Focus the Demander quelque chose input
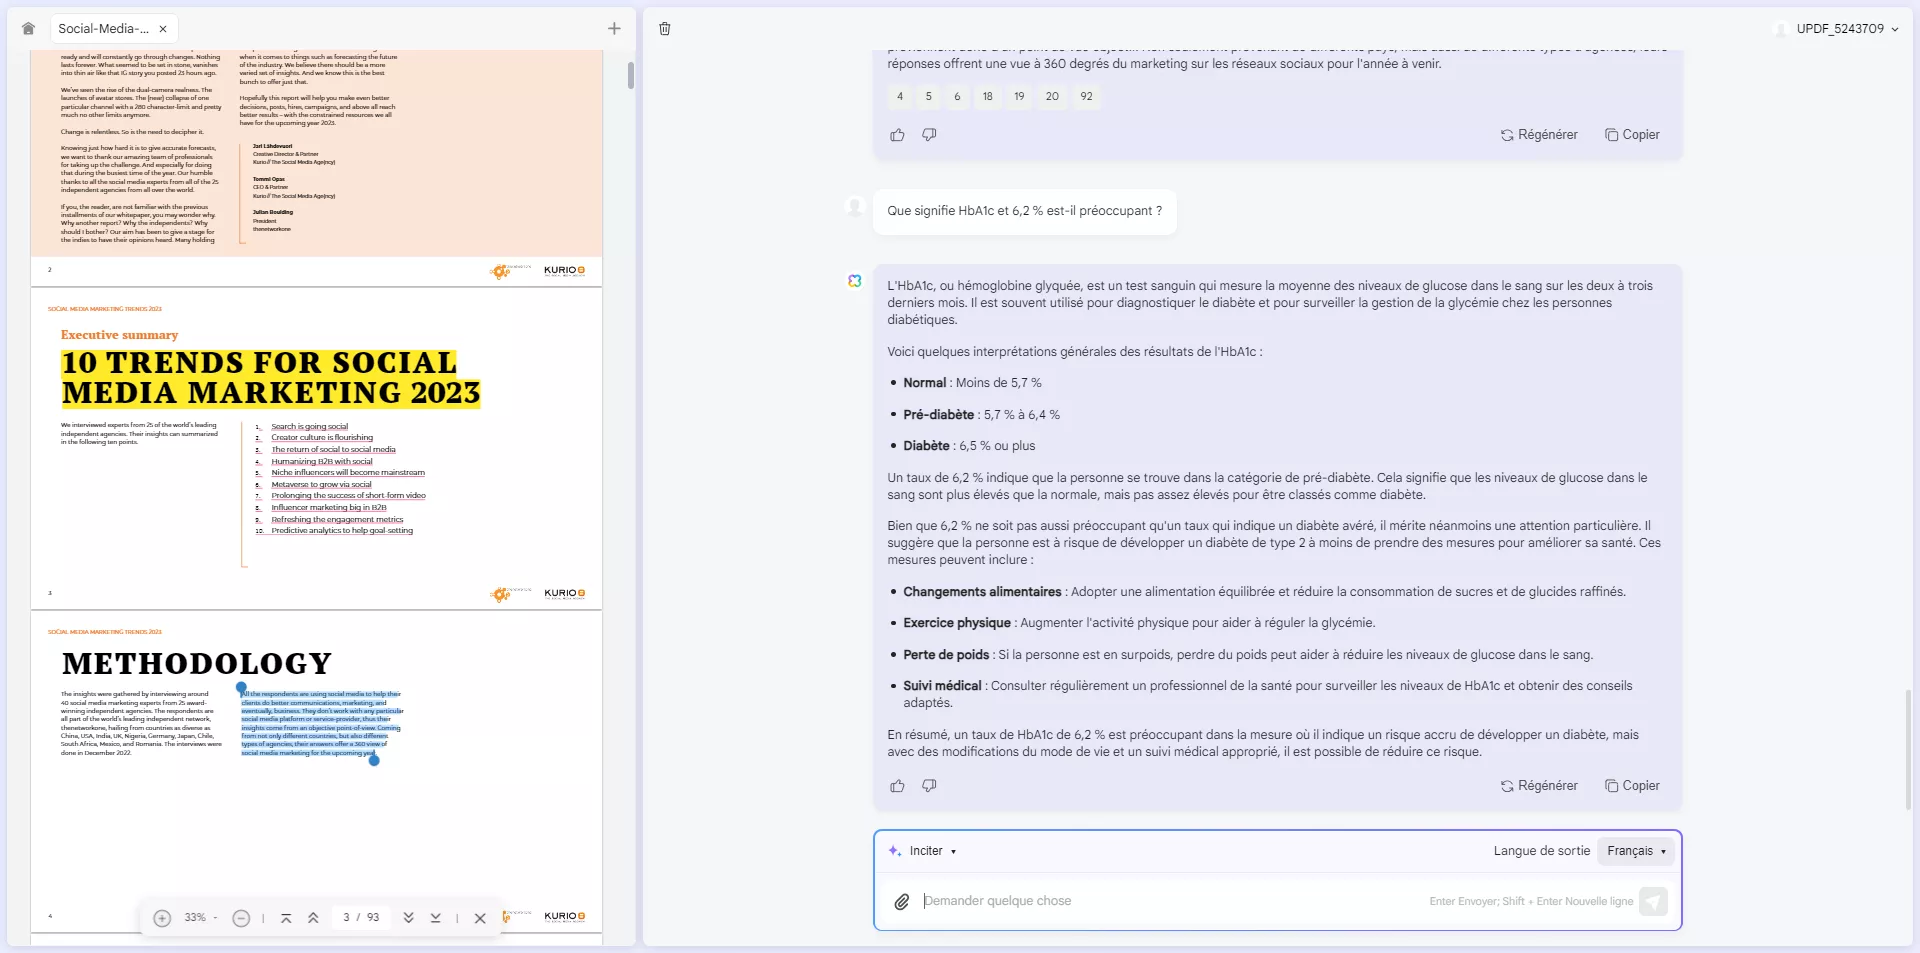The width and height of the screenshot is (1920, 953). point(1170,901)
